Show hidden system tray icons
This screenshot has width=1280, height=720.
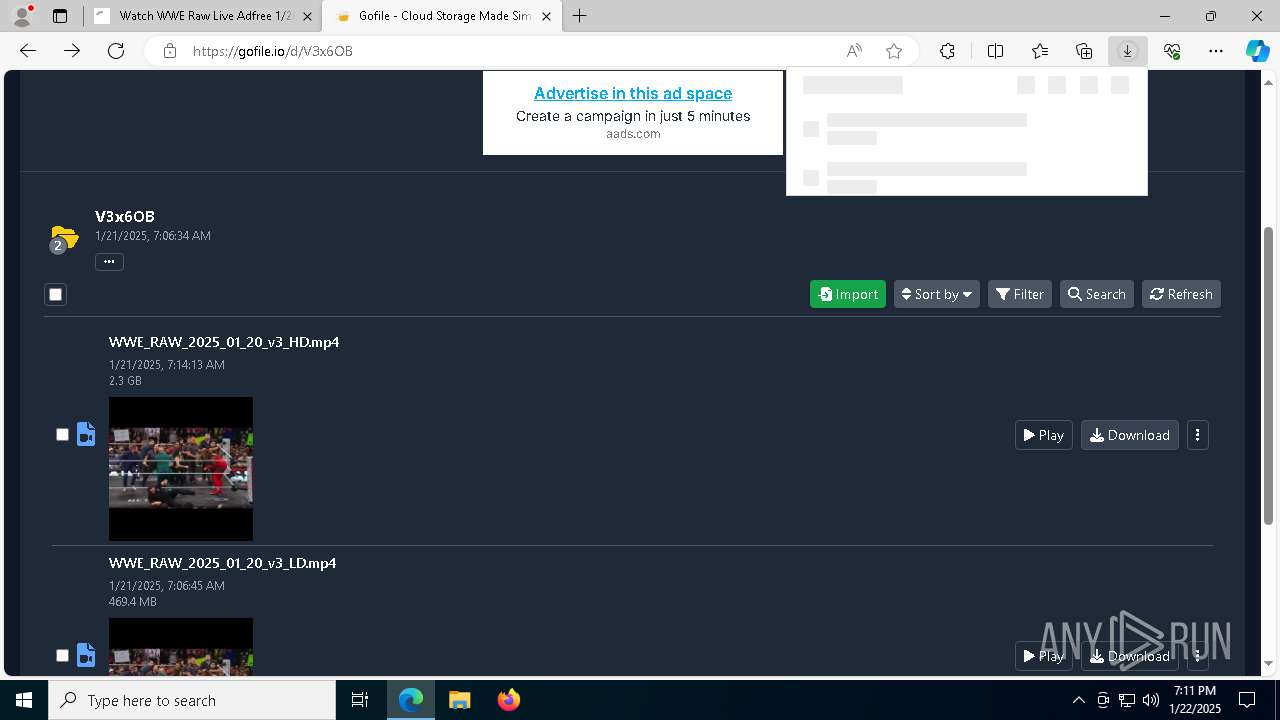[1078, 700]
